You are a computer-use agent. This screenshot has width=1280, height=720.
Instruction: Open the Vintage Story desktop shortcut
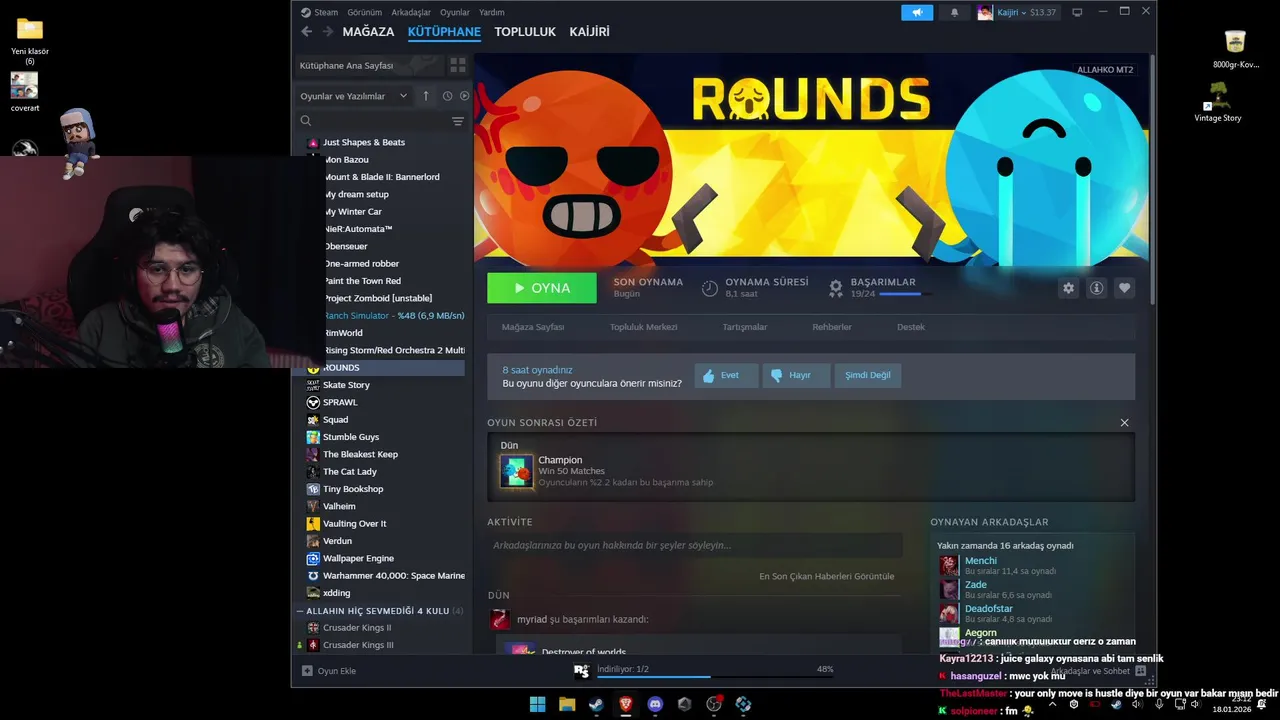point(1218,102)
